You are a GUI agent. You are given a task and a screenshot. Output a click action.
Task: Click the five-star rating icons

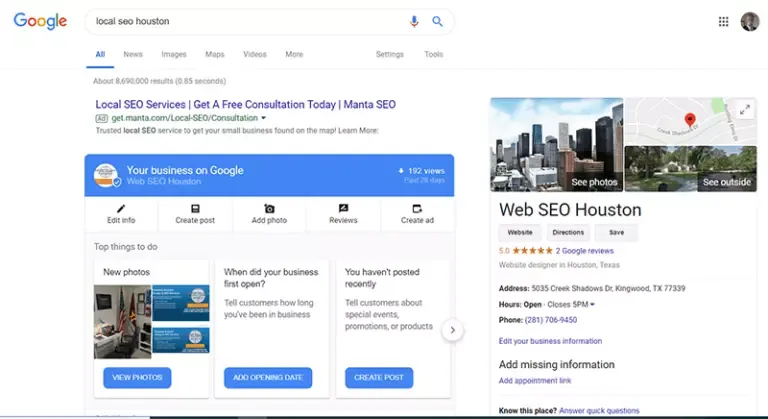(532, 251)
